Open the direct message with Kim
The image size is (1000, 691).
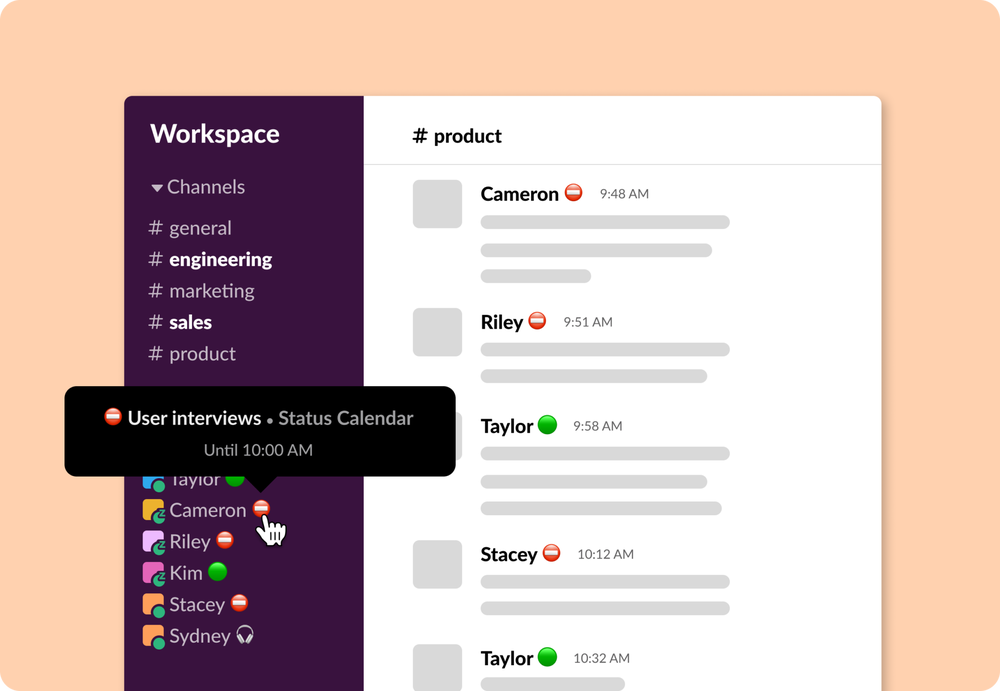186,573
